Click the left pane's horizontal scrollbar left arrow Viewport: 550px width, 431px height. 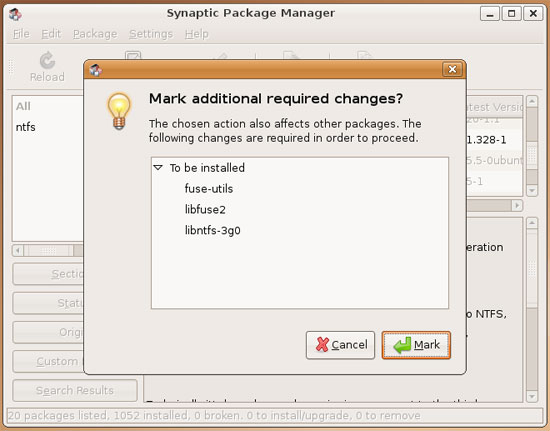coord(18,250)
